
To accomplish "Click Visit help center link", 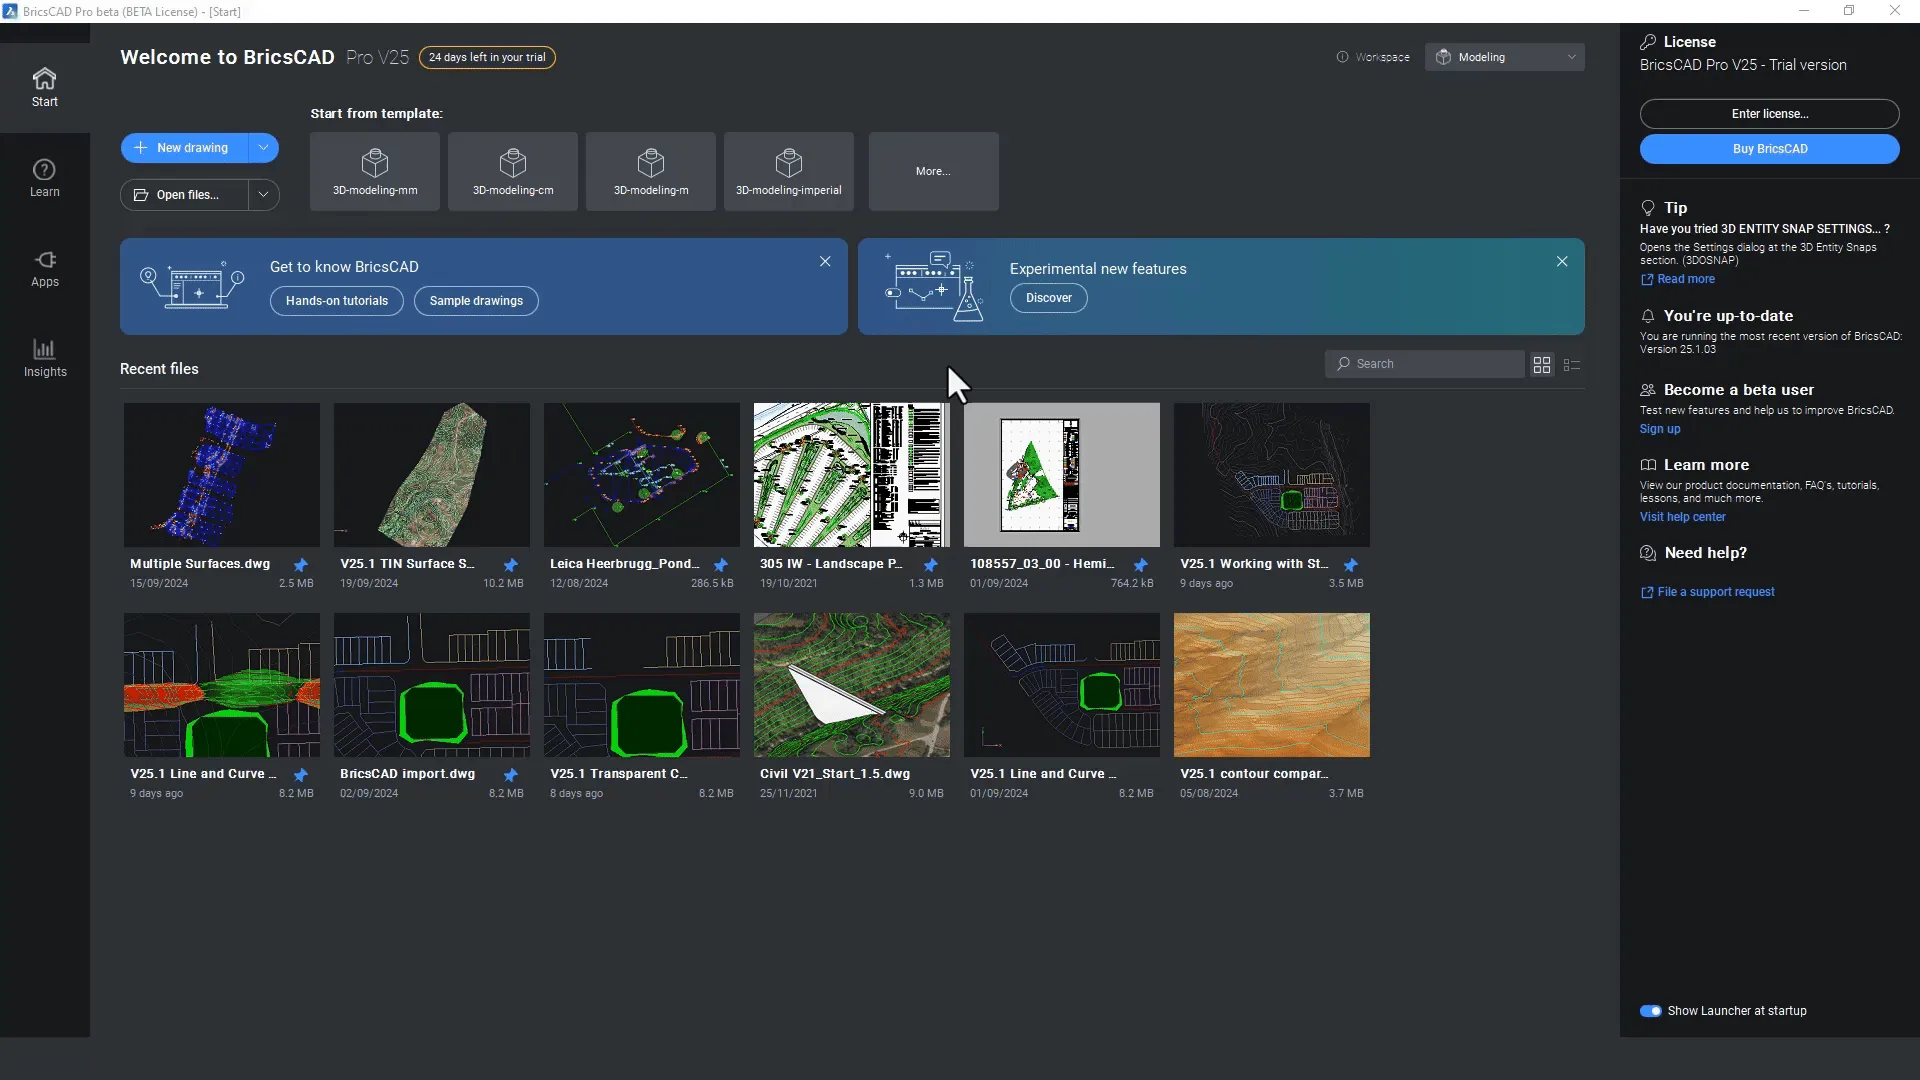I will pos(1683,517).
